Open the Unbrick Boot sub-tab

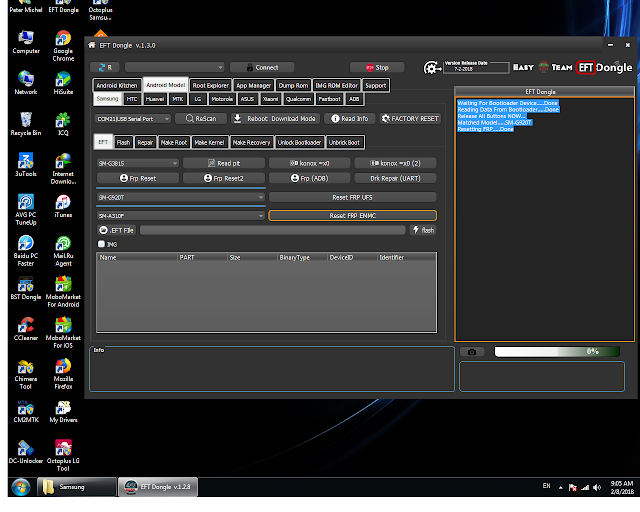pos(344,142)
